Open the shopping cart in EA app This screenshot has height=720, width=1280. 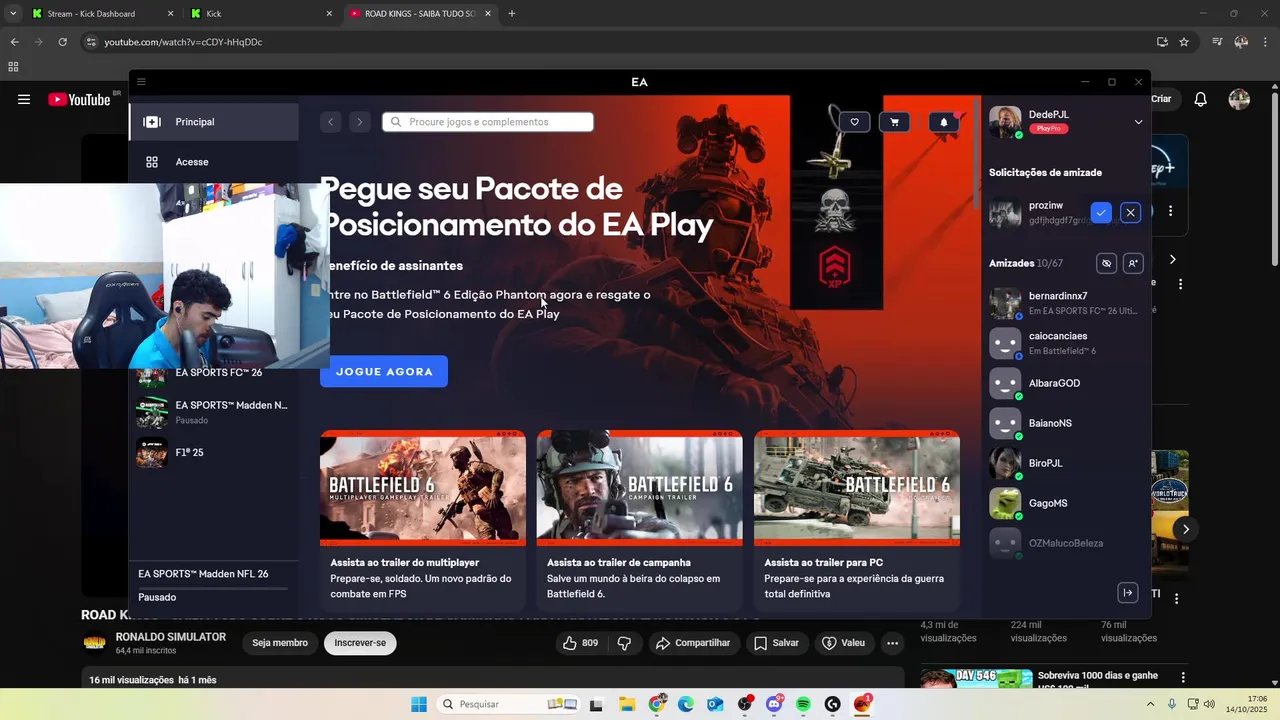[894, 122]
